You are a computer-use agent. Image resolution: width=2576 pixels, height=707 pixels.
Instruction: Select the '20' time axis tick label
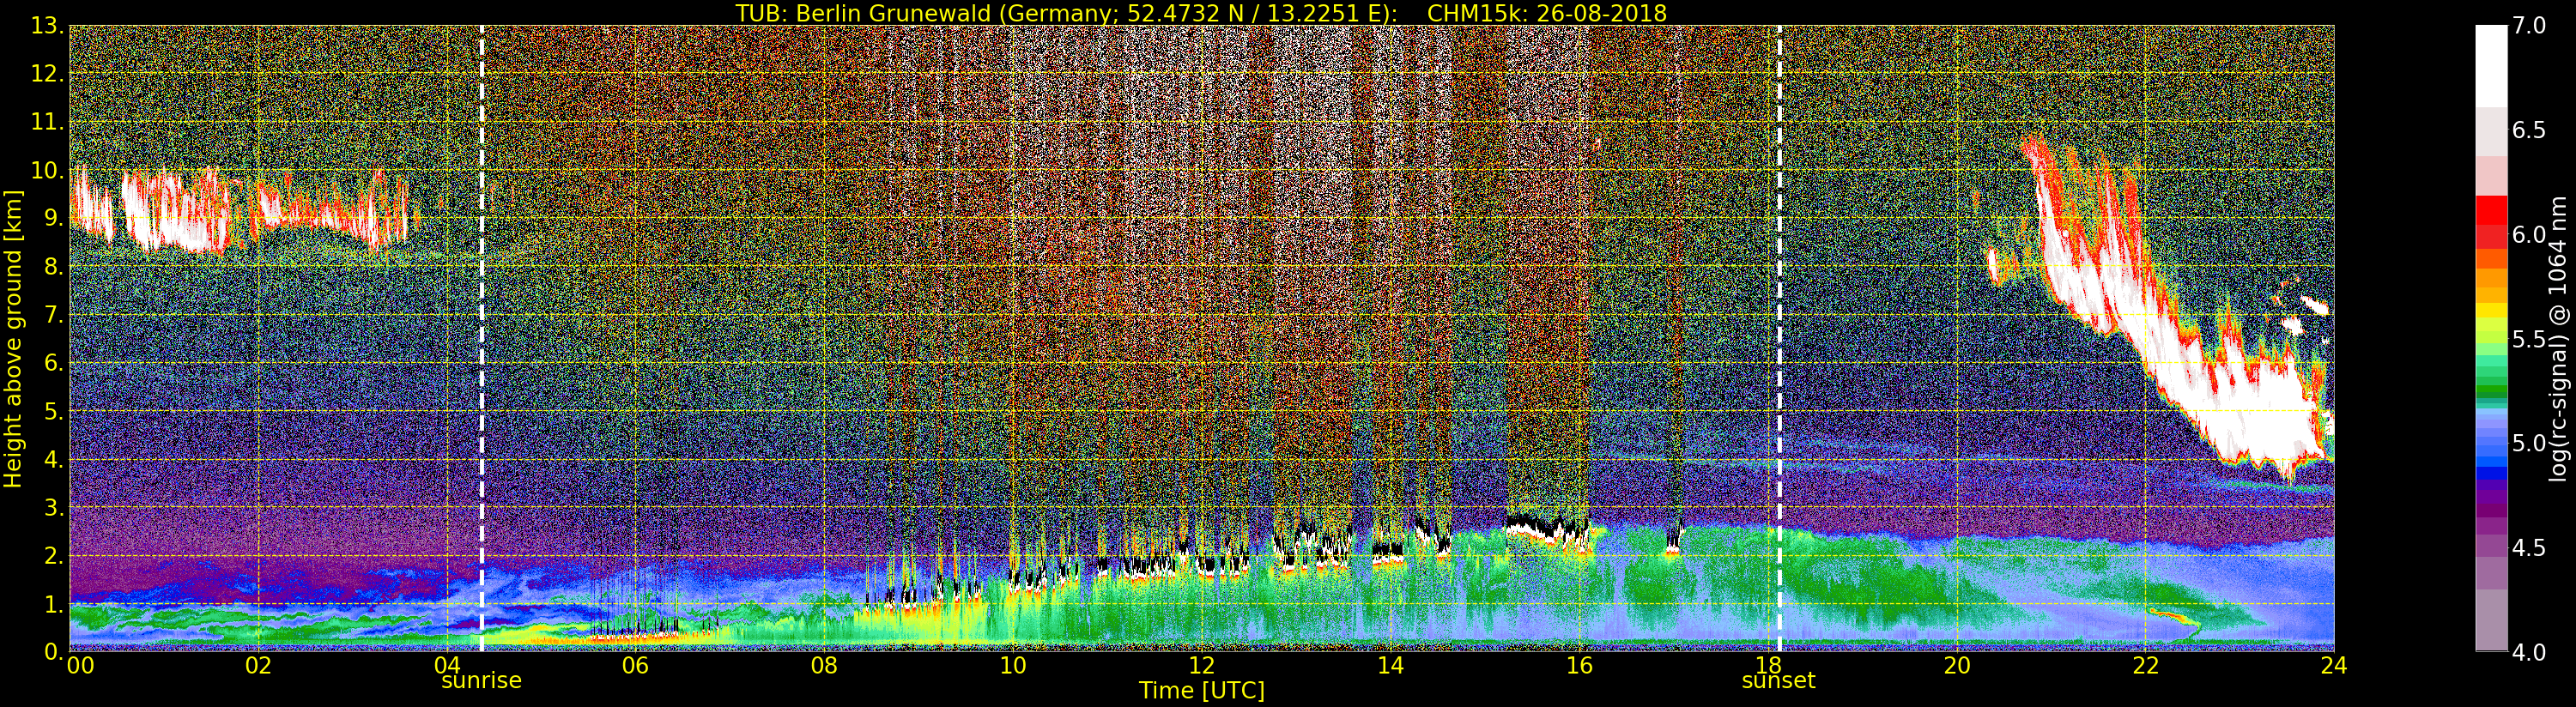tap(1957, 666)
